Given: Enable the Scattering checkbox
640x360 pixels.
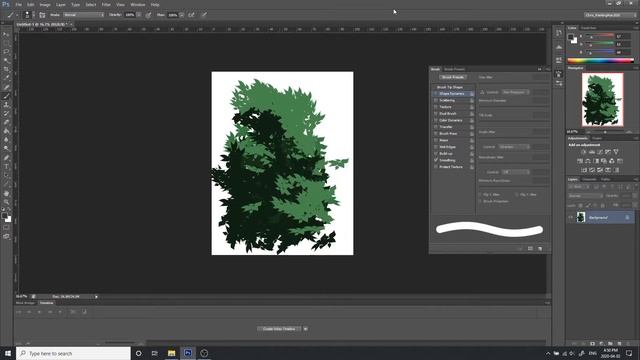Looking at the screenshot, I should pos(436,100).
